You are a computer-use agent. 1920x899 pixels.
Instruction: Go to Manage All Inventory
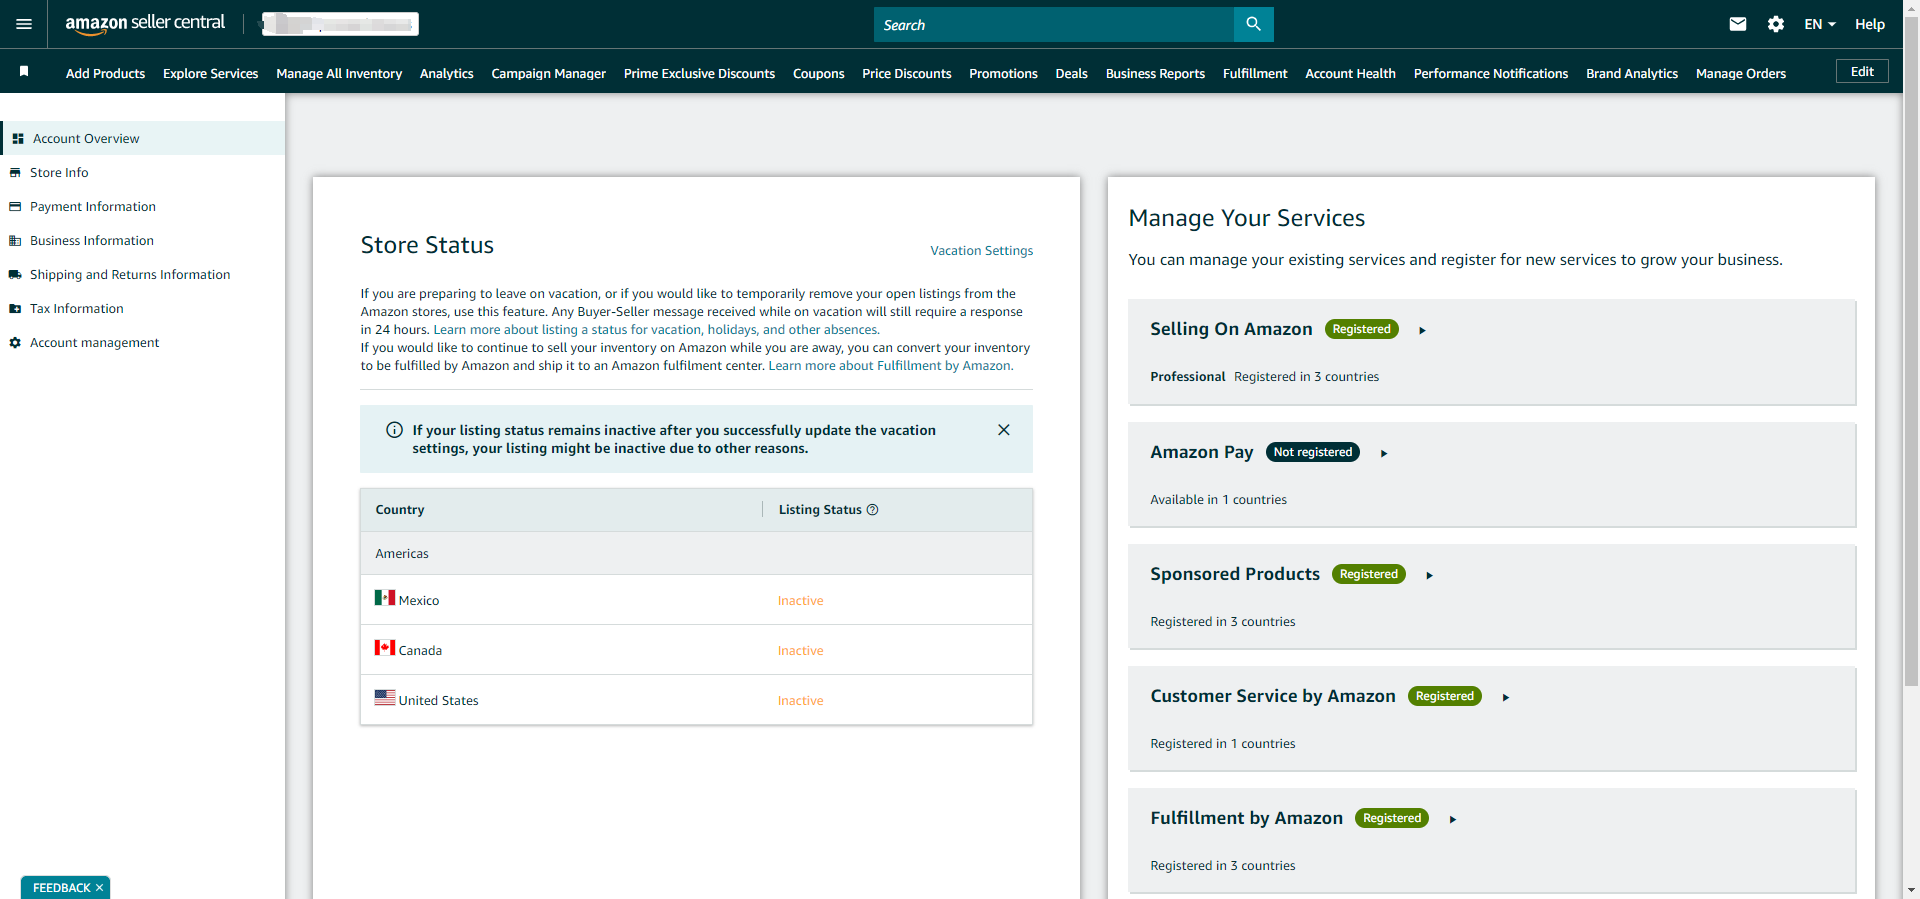339,74
